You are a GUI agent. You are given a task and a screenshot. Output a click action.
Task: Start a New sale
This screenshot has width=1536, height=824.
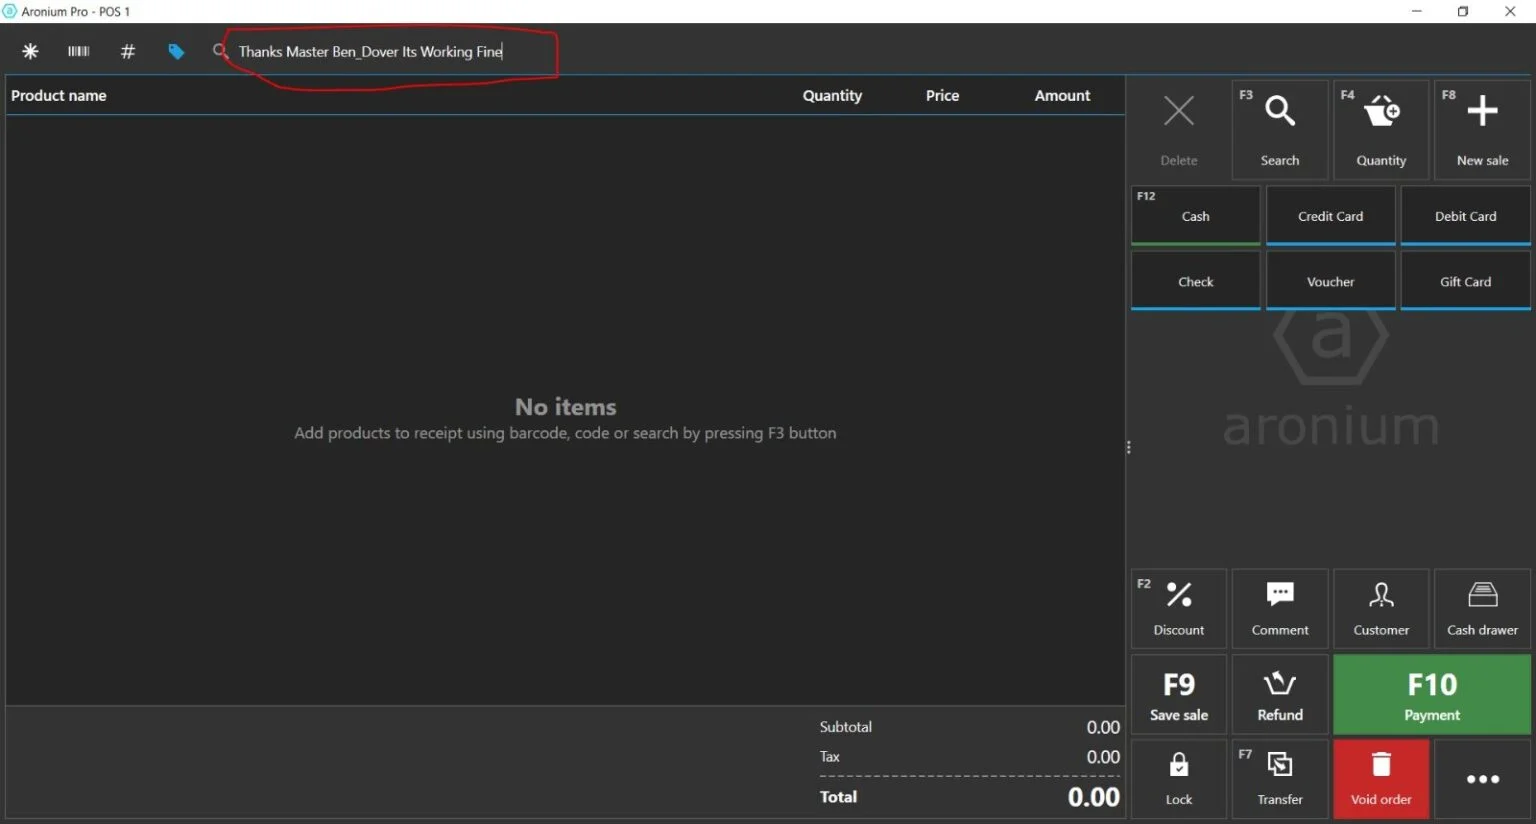[1482, 129]
